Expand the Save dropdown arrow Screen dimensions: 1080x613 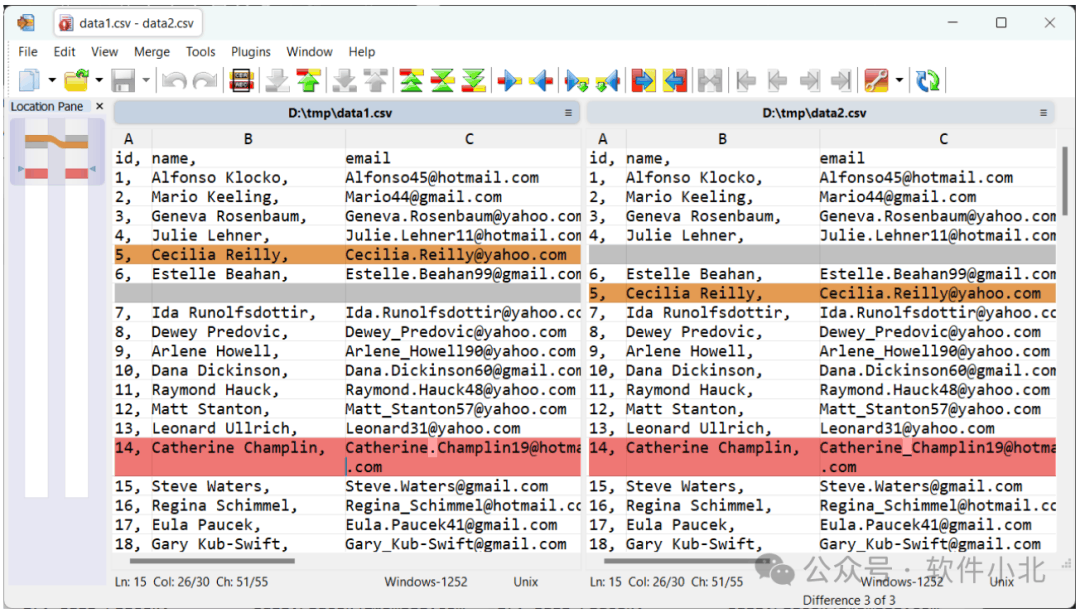[x=146, y=81]
